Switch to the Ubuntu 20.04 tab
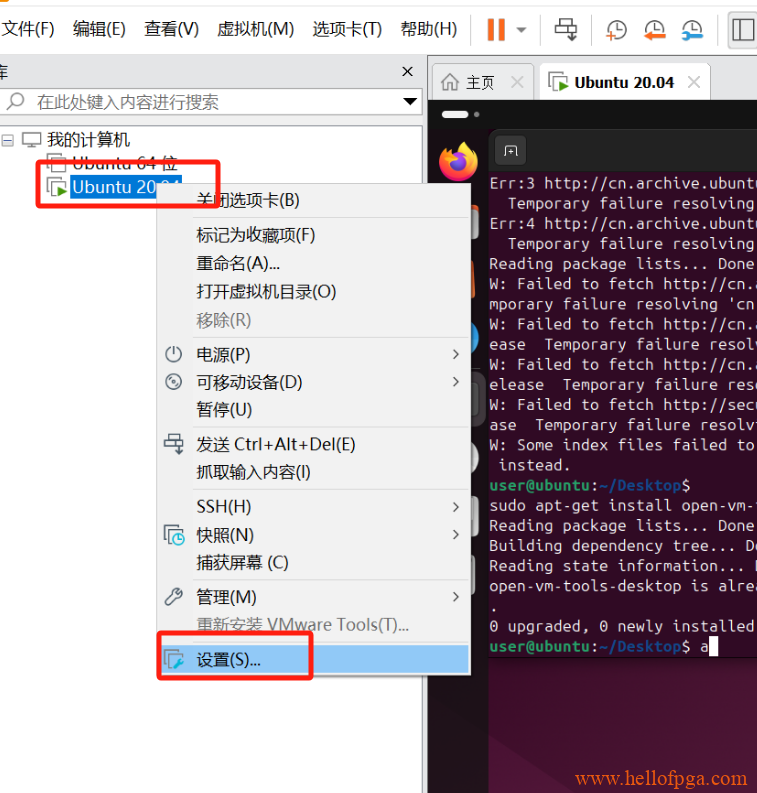Screen dimensions: 757x793 (x=624, y=82)
